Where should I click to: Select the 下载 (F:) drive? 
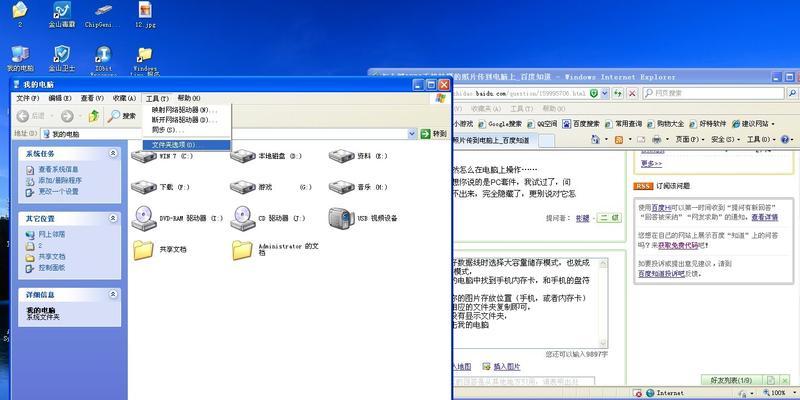point(160,187)
